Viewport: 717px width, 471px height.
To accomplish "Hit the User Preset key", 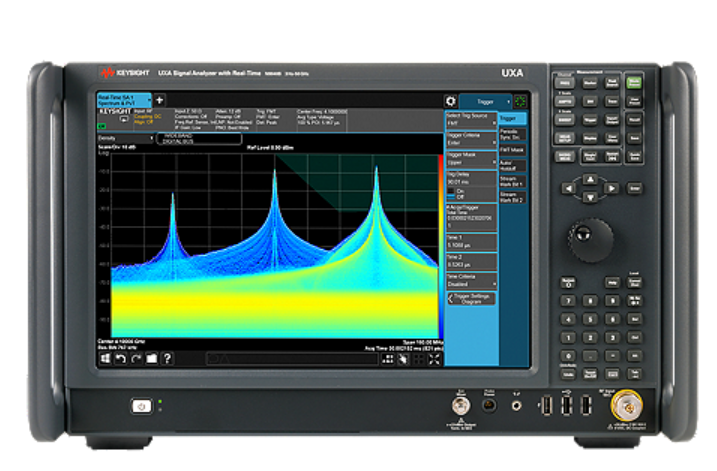I will coord(634,102).
